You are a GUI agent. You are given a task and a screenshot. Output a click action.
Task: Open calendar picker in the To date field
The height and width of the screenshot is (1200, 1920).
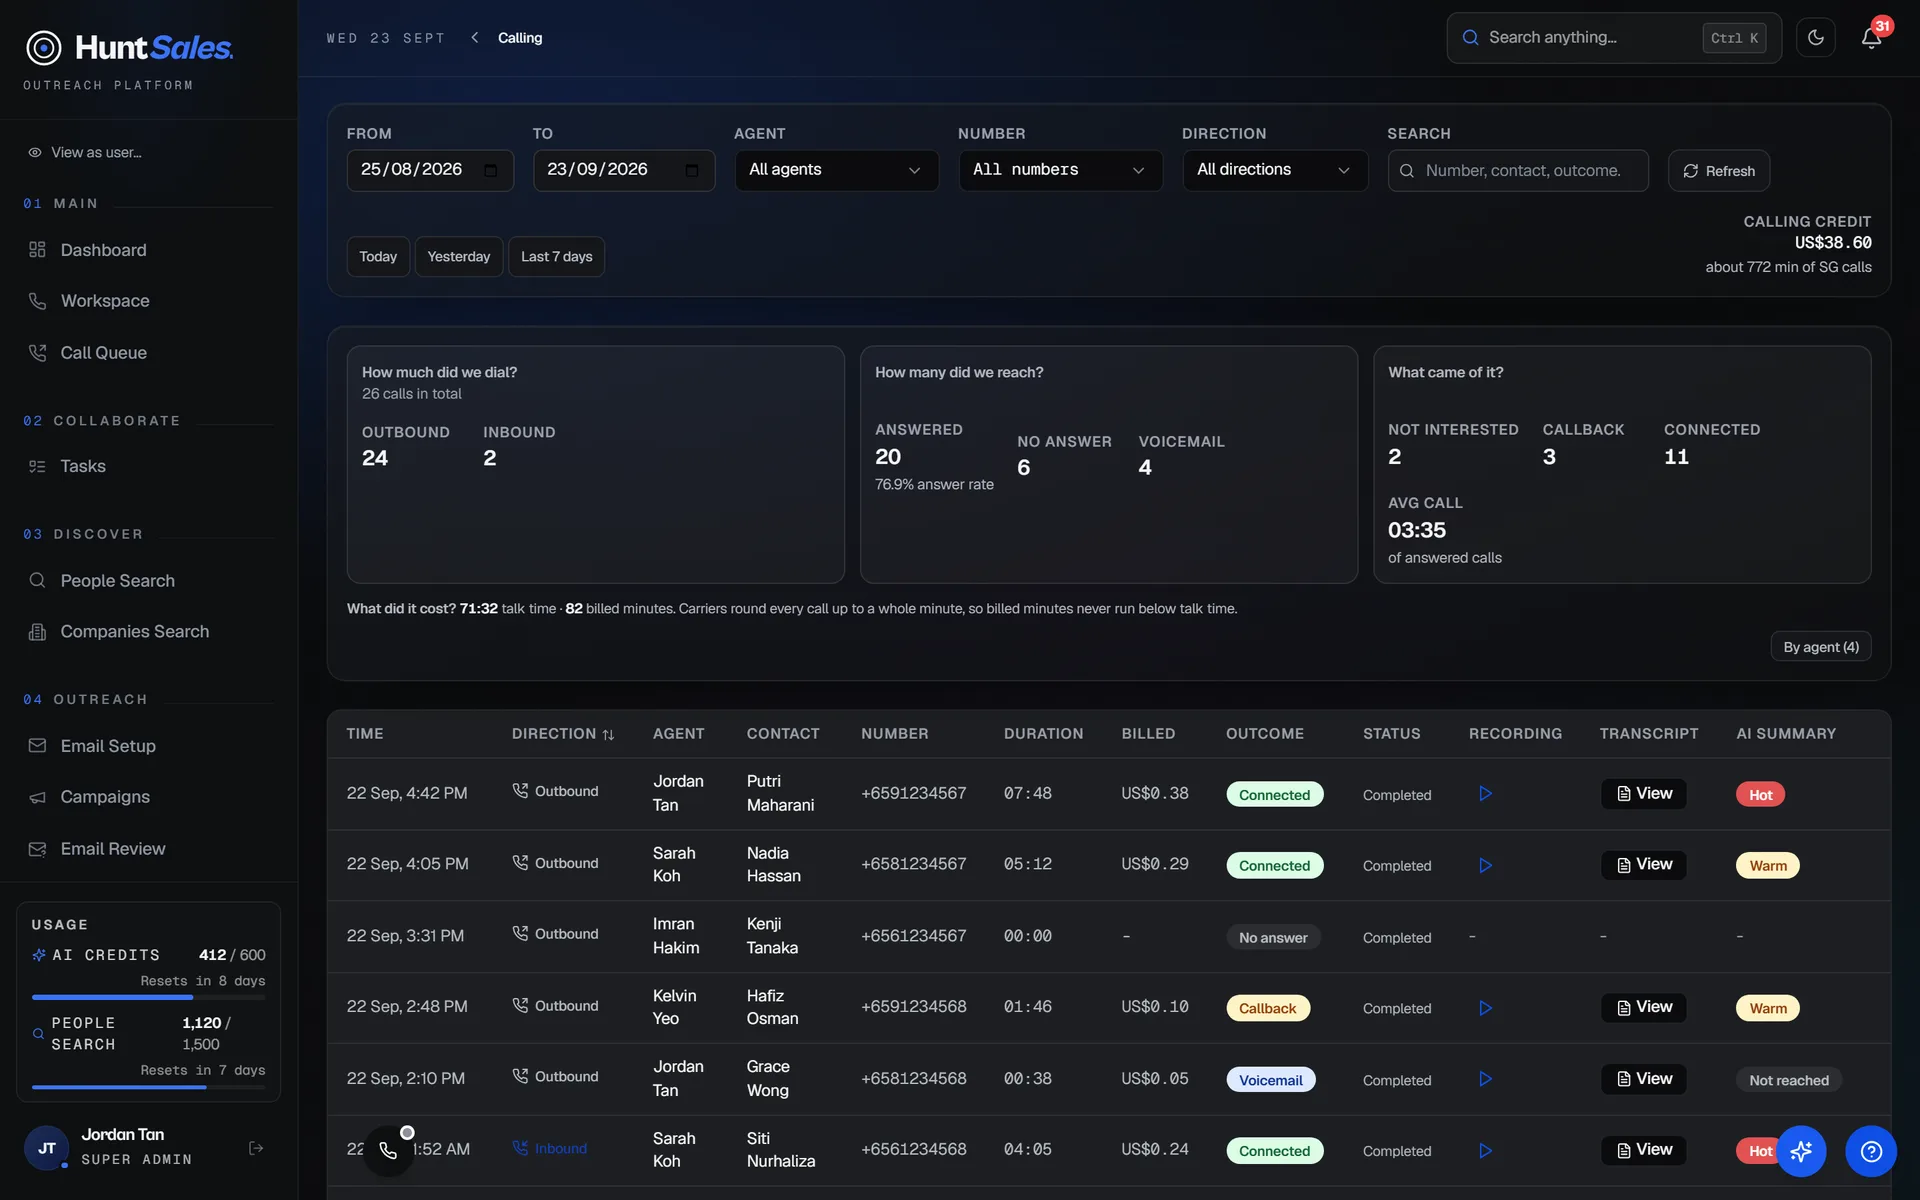coord(691,170)
